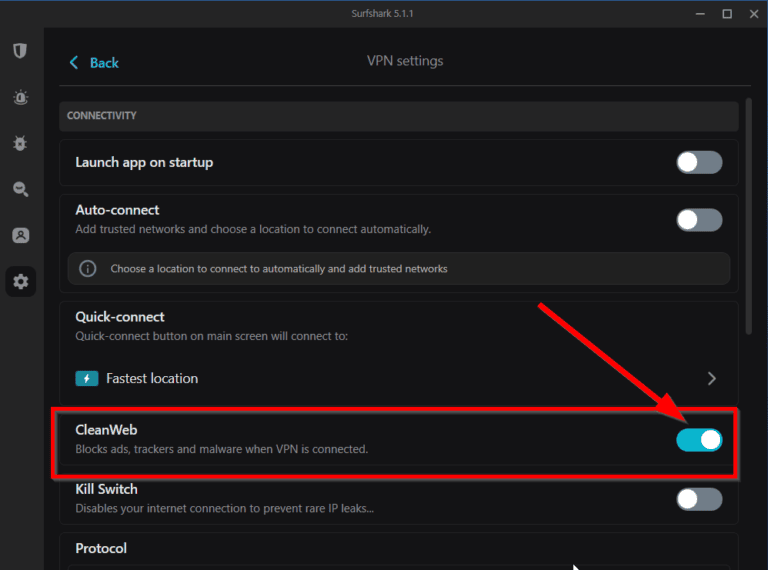The height and width of the screenshot is (570, 768).
Task: Enable the Auto-connect switch
Action: pyautogui.click(x=699, y=220)
